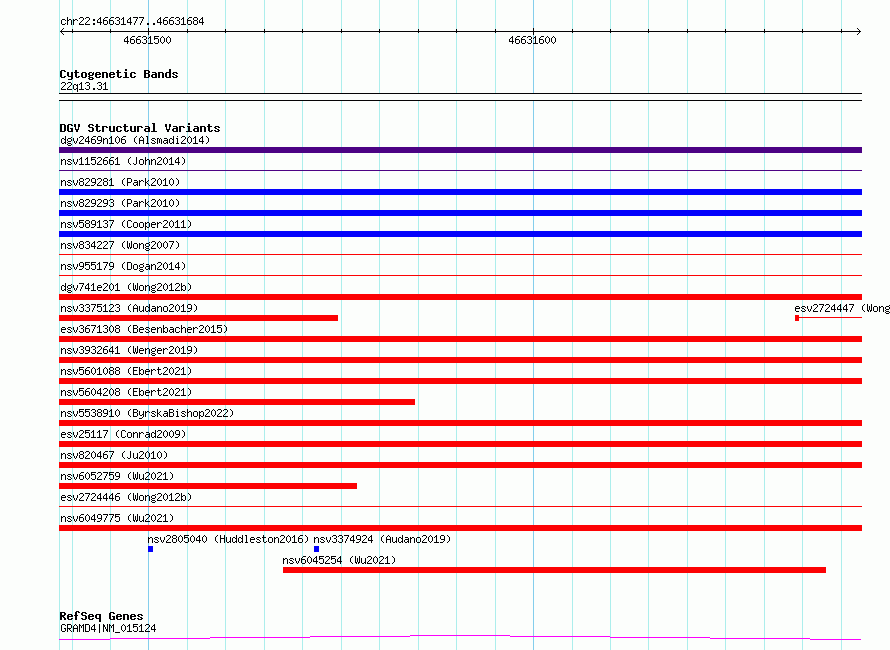Click the nsv5604208 (Ebert2021) label
The image size is (890, 650).
(x=126, y=392)
